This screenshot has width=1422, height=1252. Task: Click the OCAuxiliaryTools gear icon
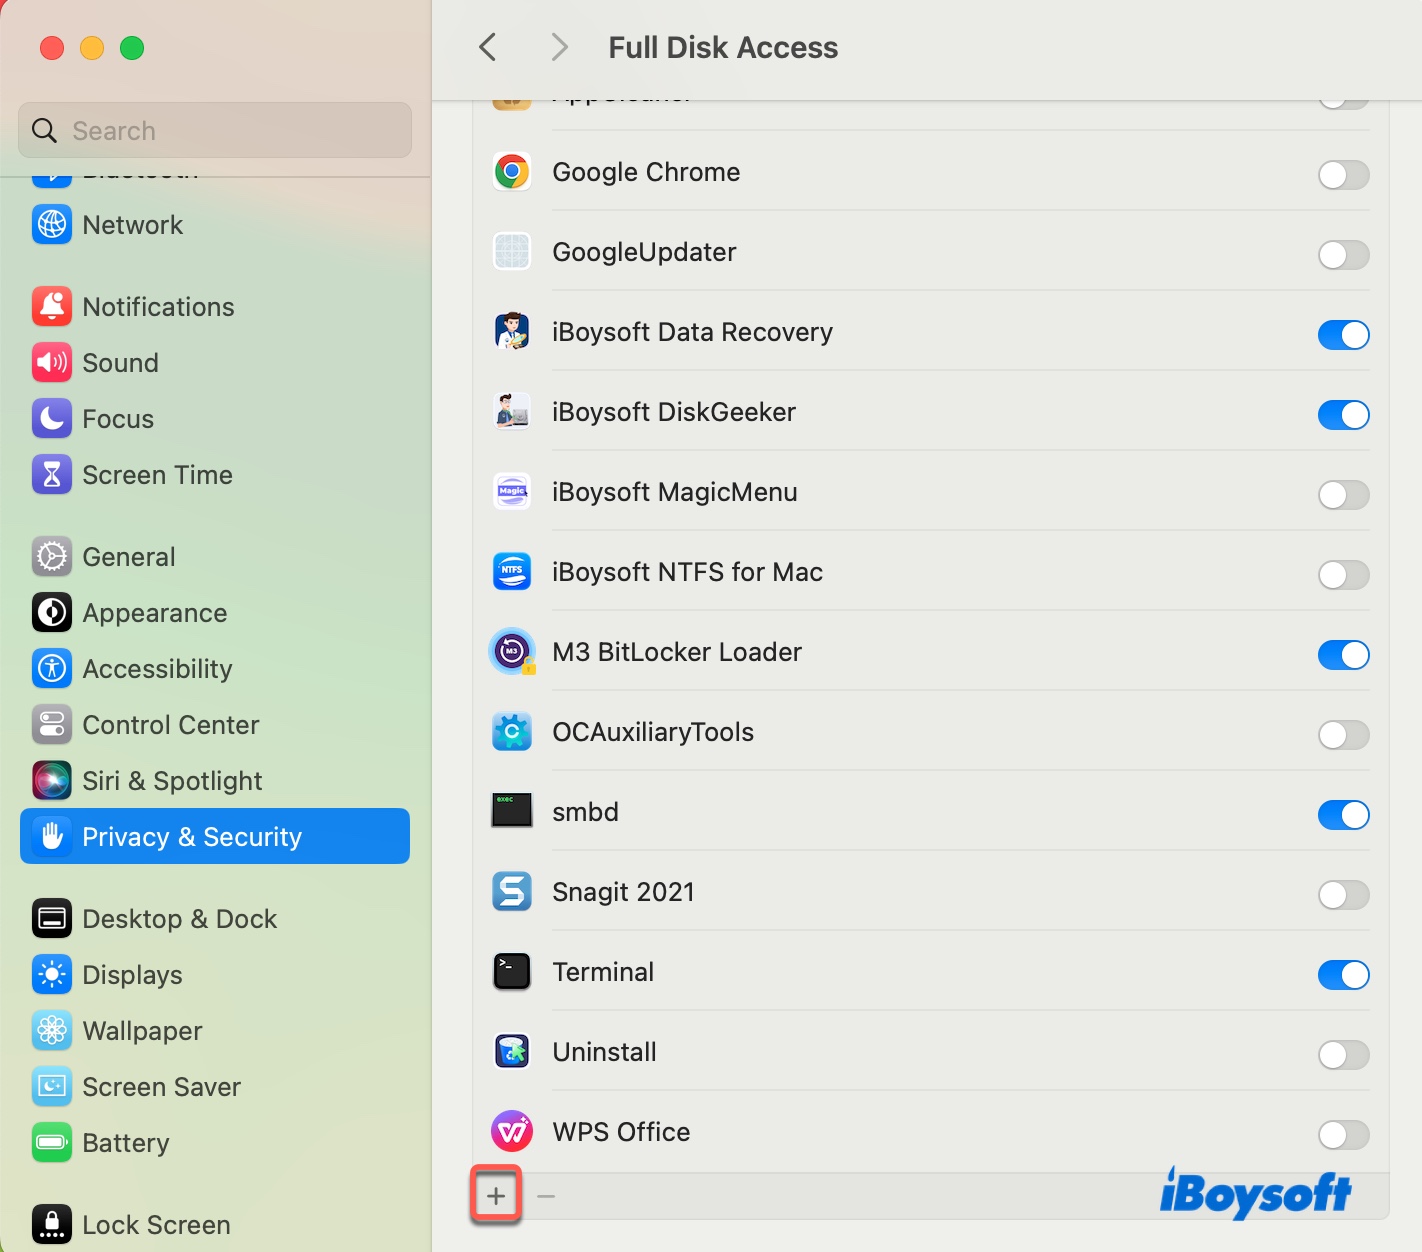(x=512, y=732)
